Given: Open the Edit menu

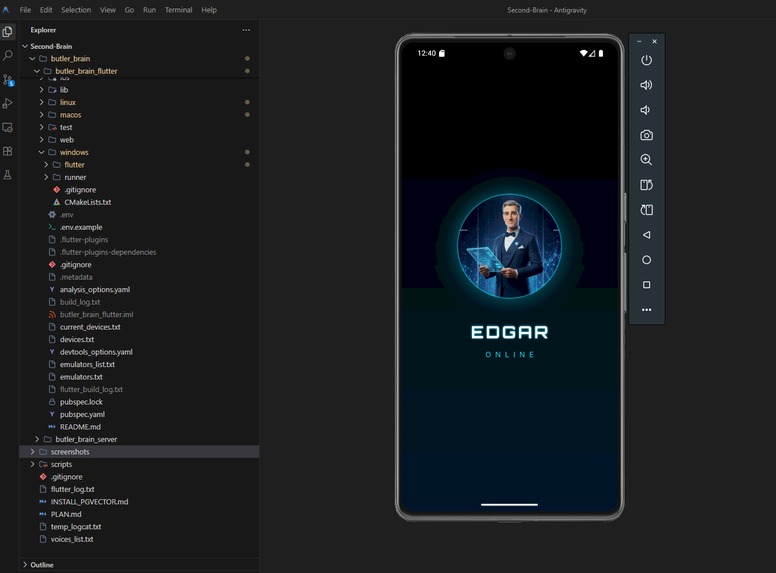Looking at the screenshot, I should tap(46, 10).
